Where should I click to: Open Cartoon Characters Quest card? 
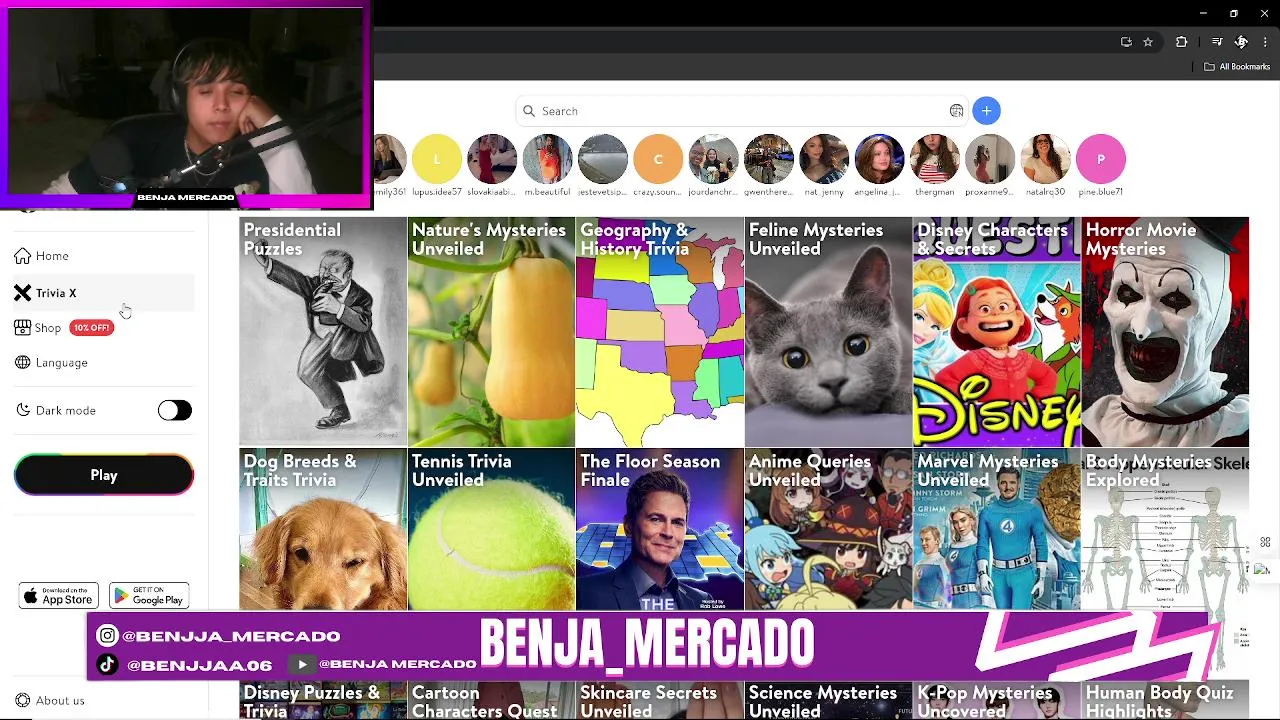[x=491, y=701]
